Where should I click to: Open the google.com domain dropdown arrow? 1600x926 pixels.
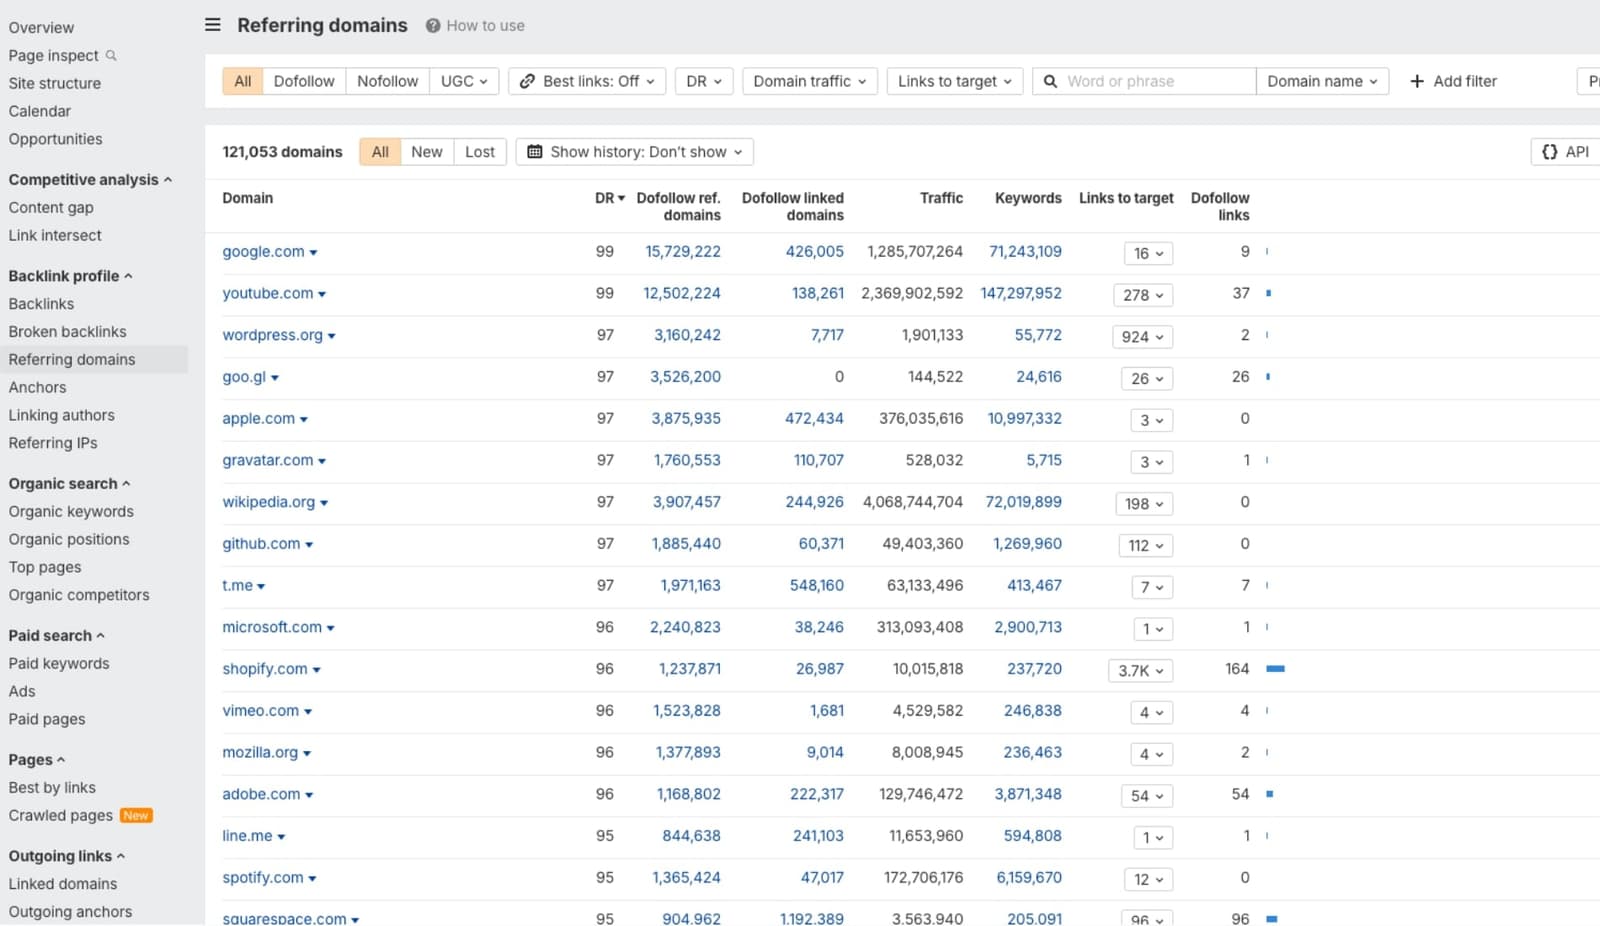pos(313,253)
